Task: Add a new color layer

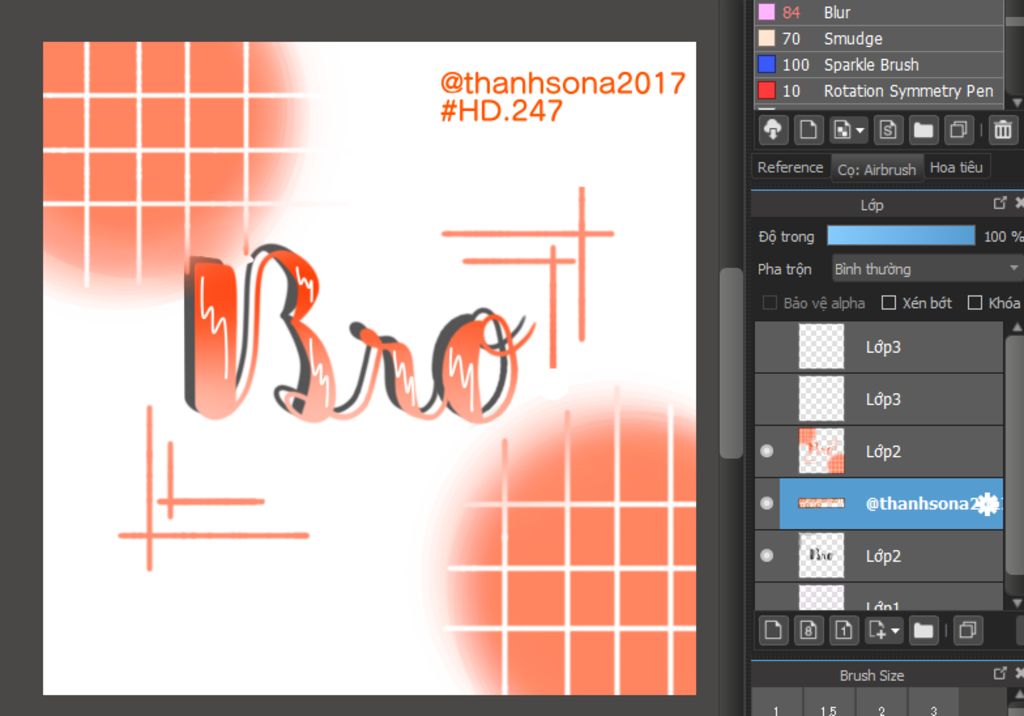Action: (x=773, y=630)
